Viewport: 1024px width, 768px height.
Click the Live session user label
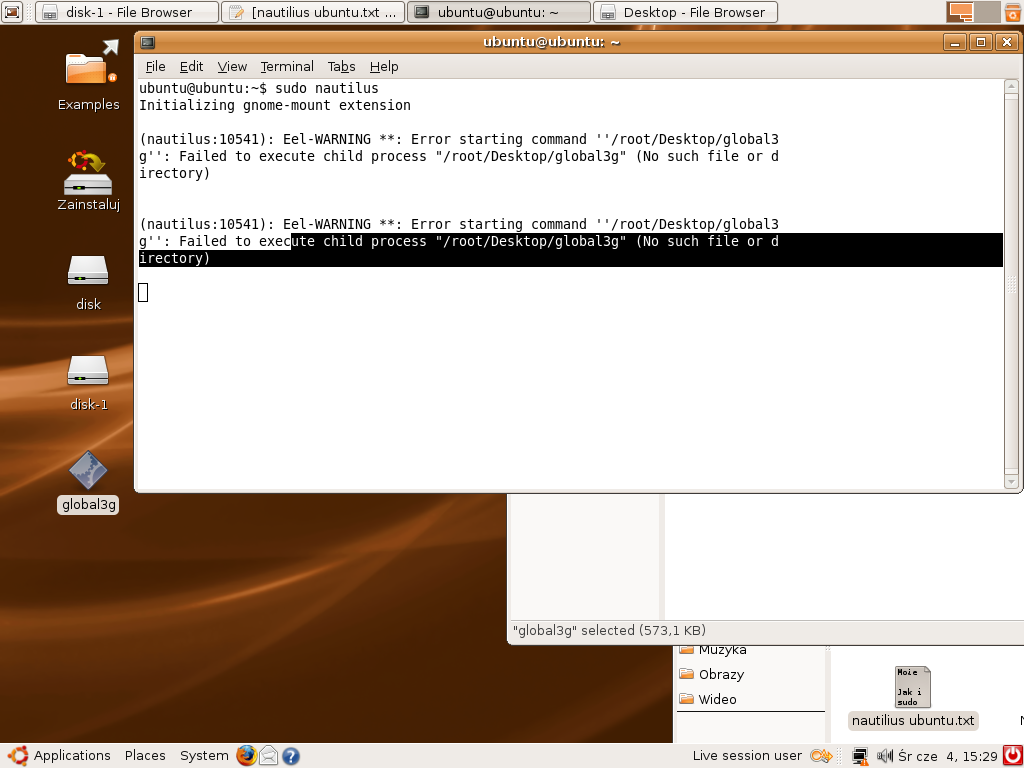pyautogui.click(x=747, y=756)
